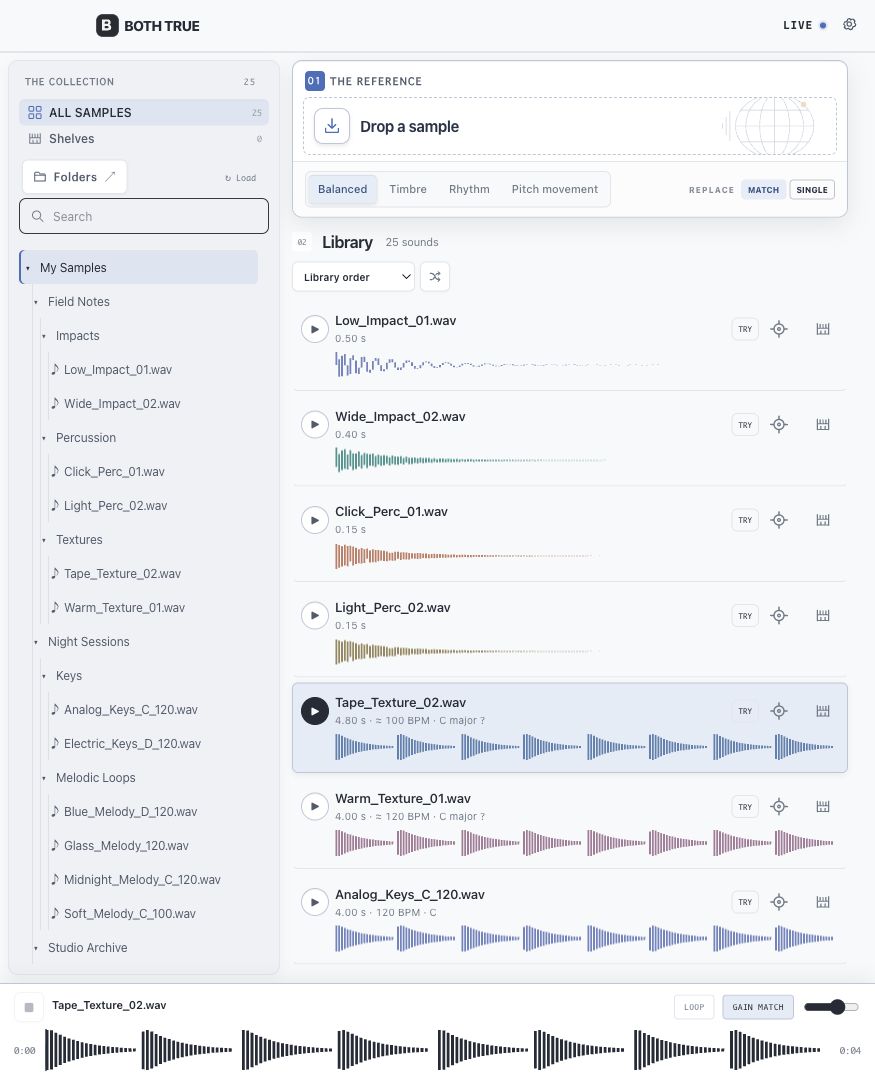The width and height of the screenshot is (875, 1080).
Task: Open the Library order dropdown
Action: point(353,277)
